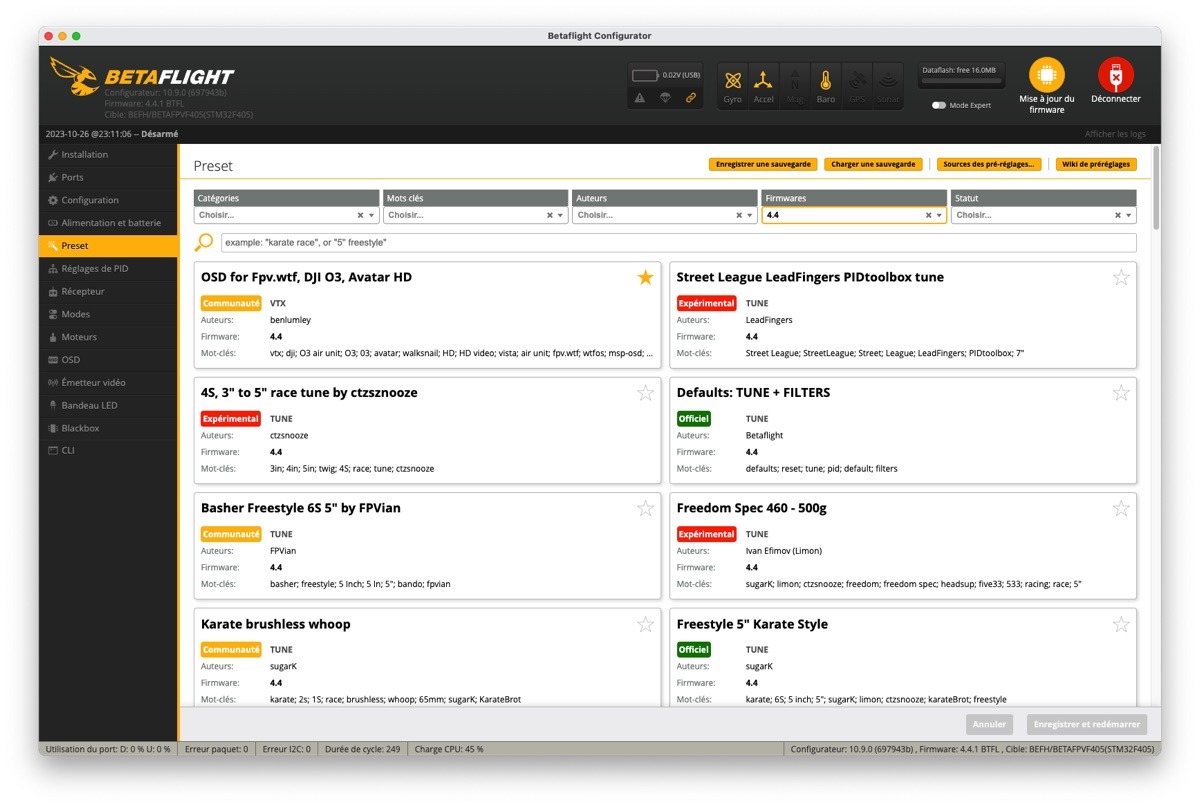Open the CLI tab
The height and width of the screenshot is (807, 1200).
click(x=108, y=450)
